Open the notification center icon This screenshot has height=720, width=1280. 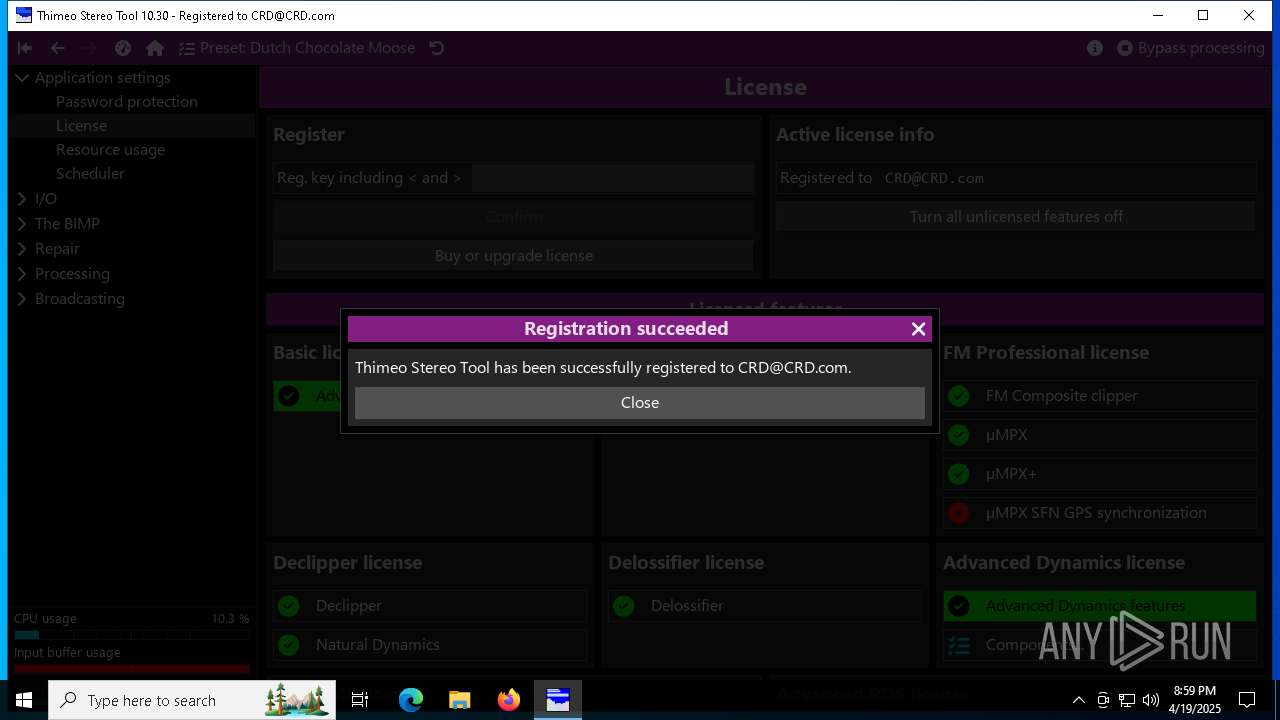coord(1247,700)
